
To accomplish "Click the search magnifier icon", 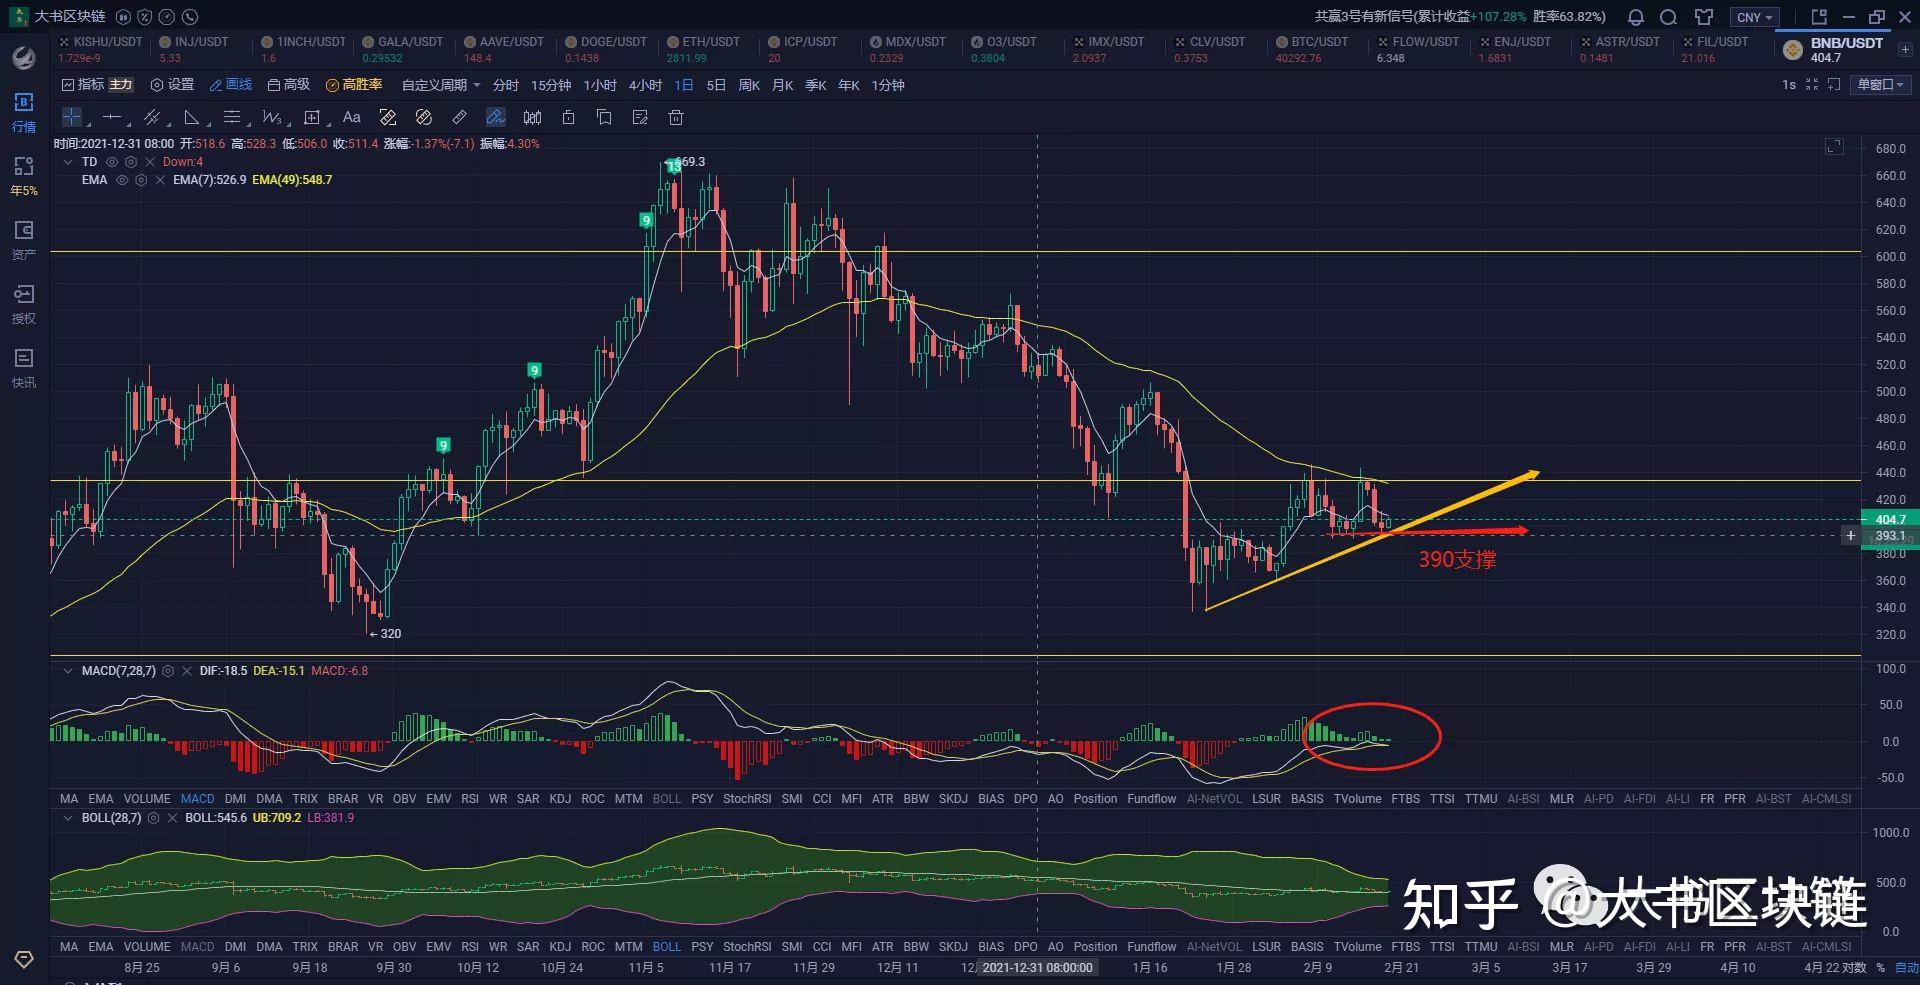I will 1669,17.
